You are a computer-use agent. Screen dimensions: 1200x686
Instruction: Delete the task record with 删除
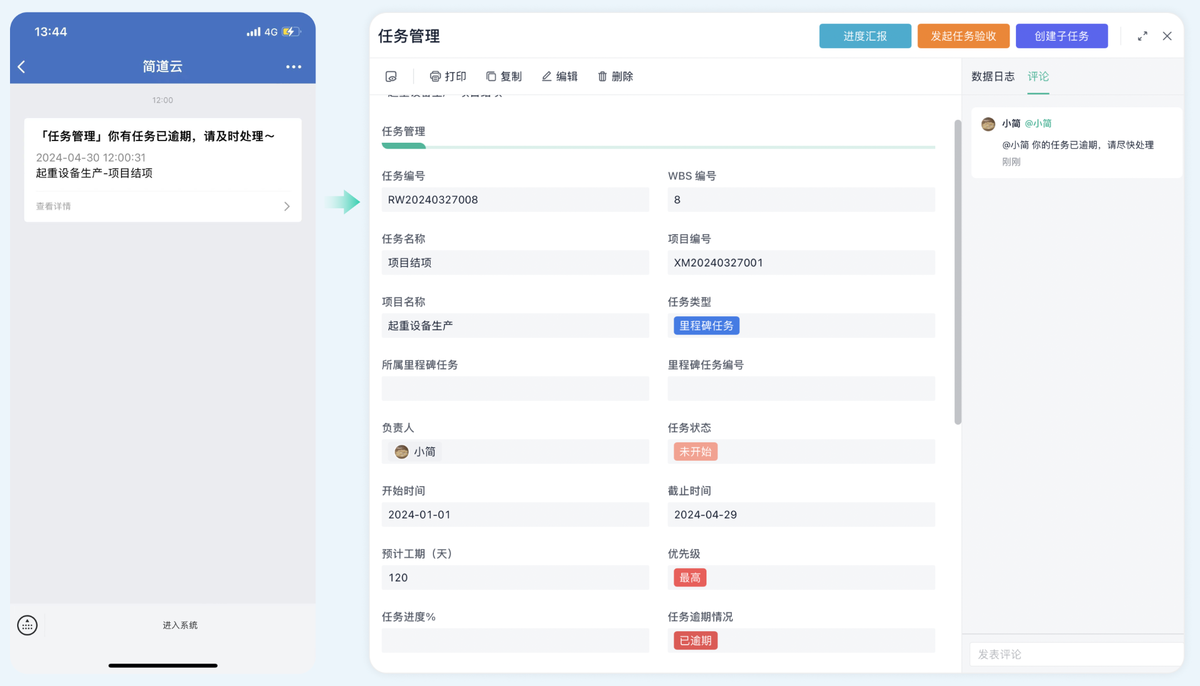(x=616, y=76)
